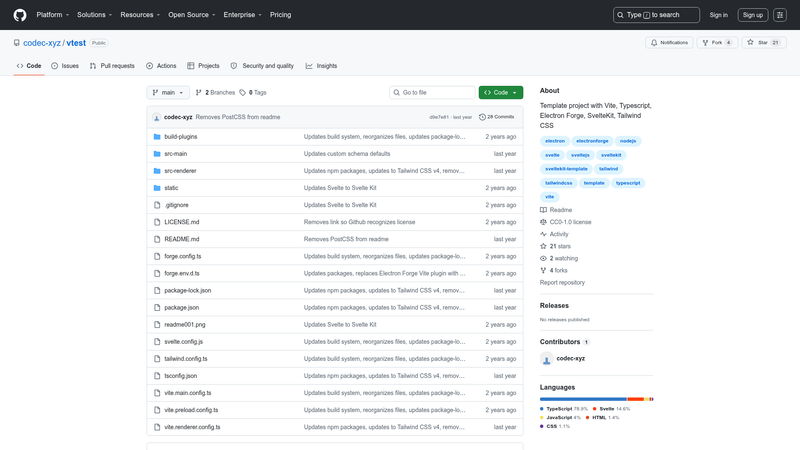Expand the Resources menu

click(x=140, y=15)
